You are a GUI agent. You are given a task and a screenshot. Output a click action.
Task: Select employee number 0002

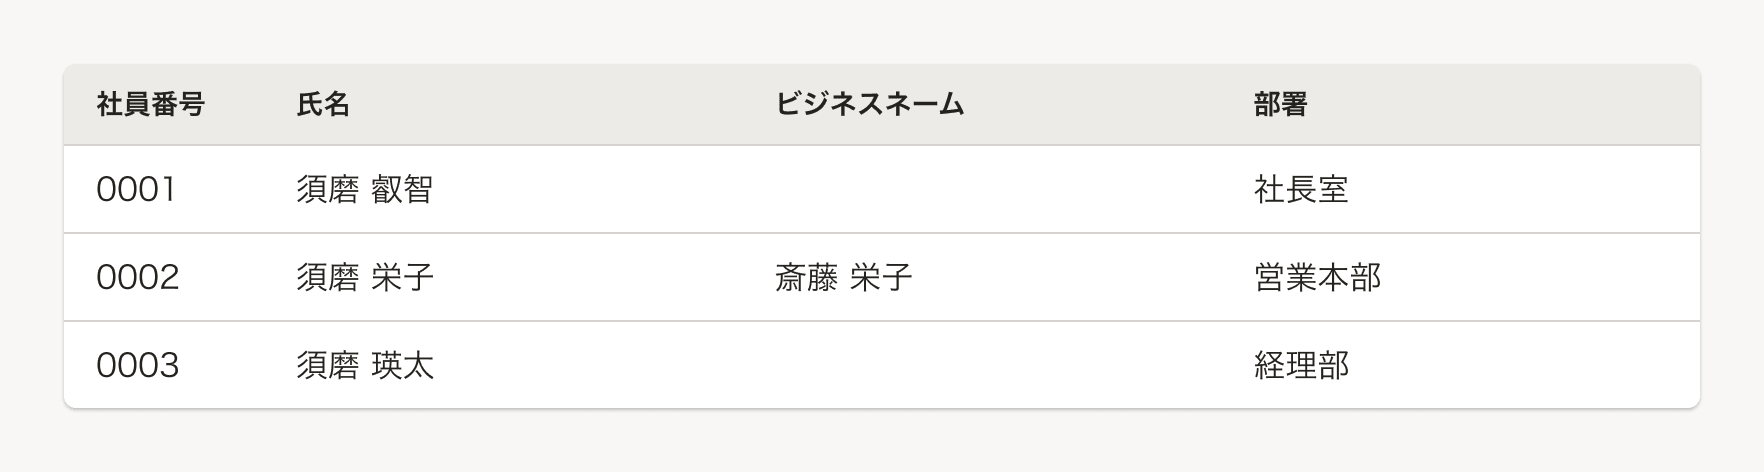[x=137, y=277]
